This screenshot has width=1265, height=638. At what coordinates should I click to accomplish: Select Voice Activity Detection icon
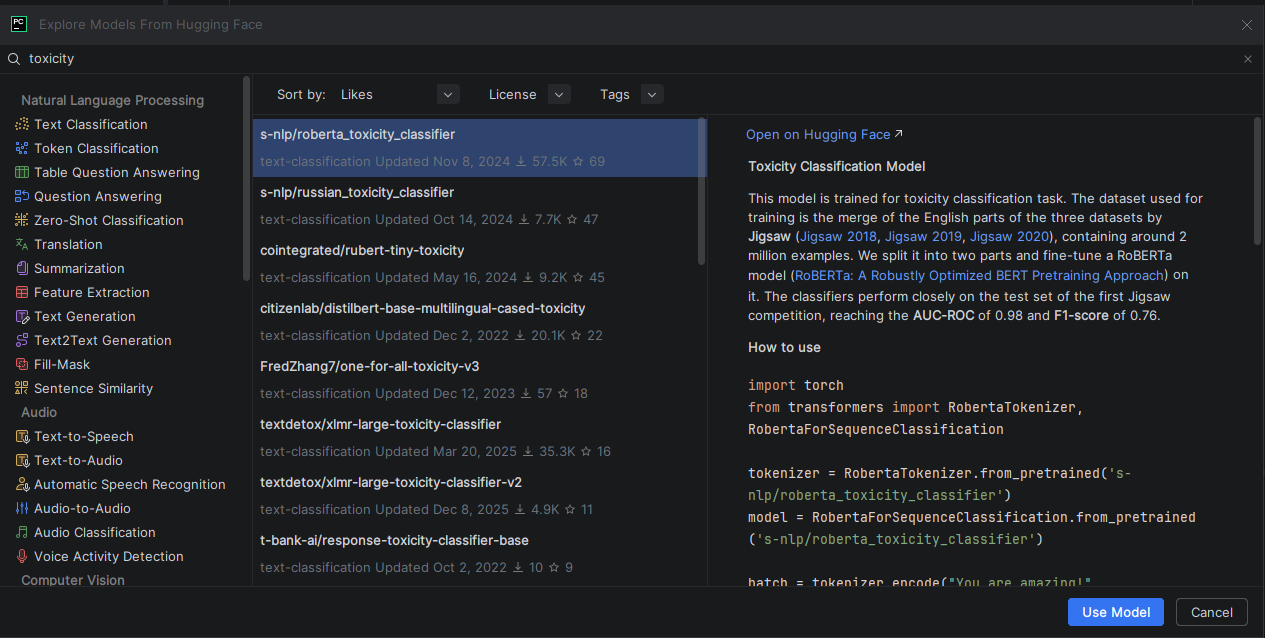(22, 556)
